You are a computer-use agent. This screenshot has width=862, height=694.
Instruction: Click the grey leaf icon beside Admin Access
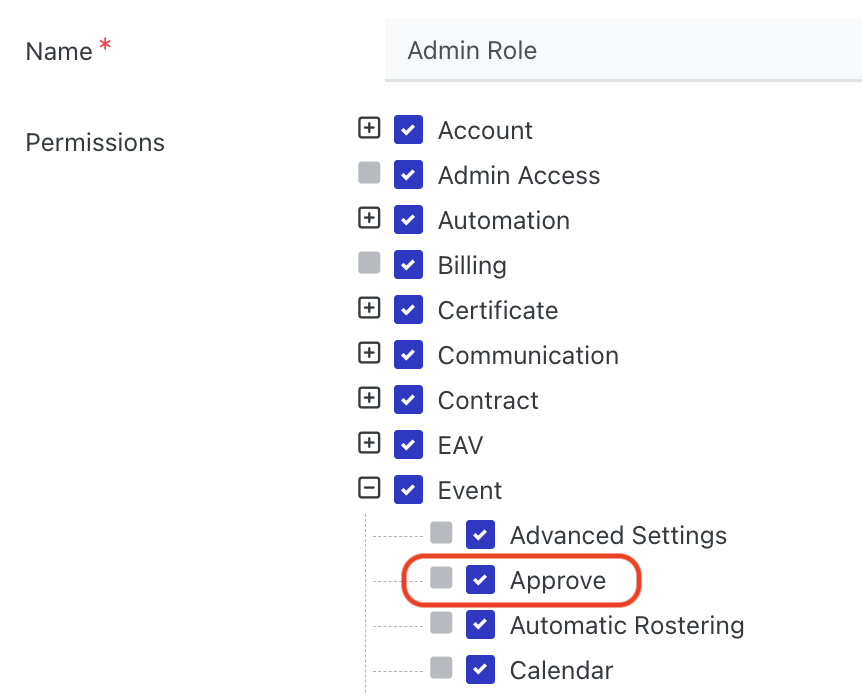coord(369,173)
